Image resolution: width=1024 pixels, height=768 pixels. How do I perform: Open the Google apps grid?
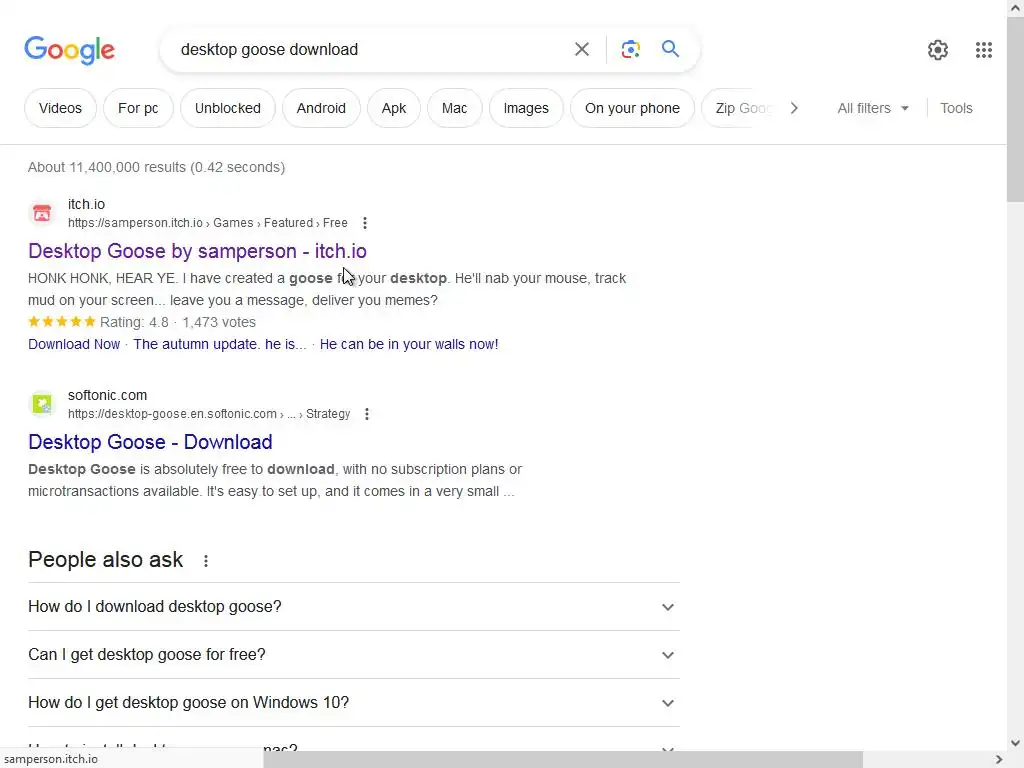coord(984,50)
